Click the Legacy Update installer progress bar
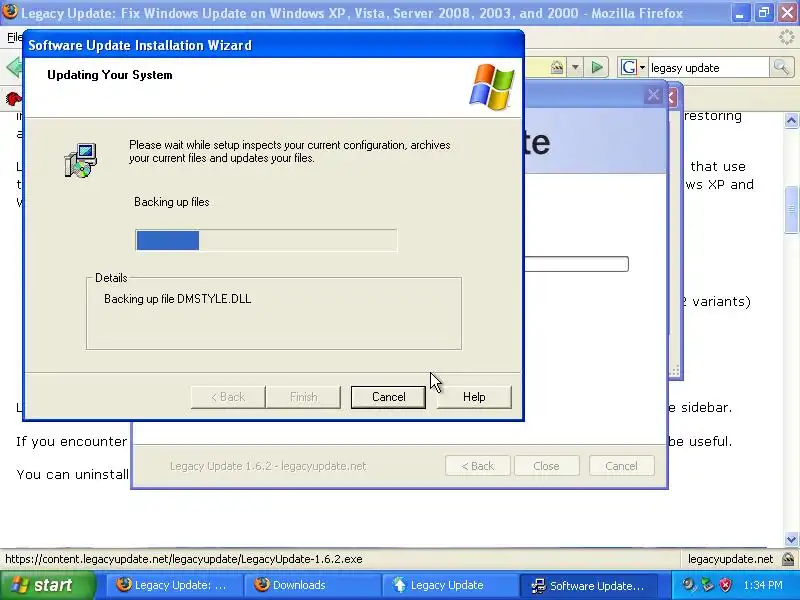Screen dimensions: 800x600 577,264
